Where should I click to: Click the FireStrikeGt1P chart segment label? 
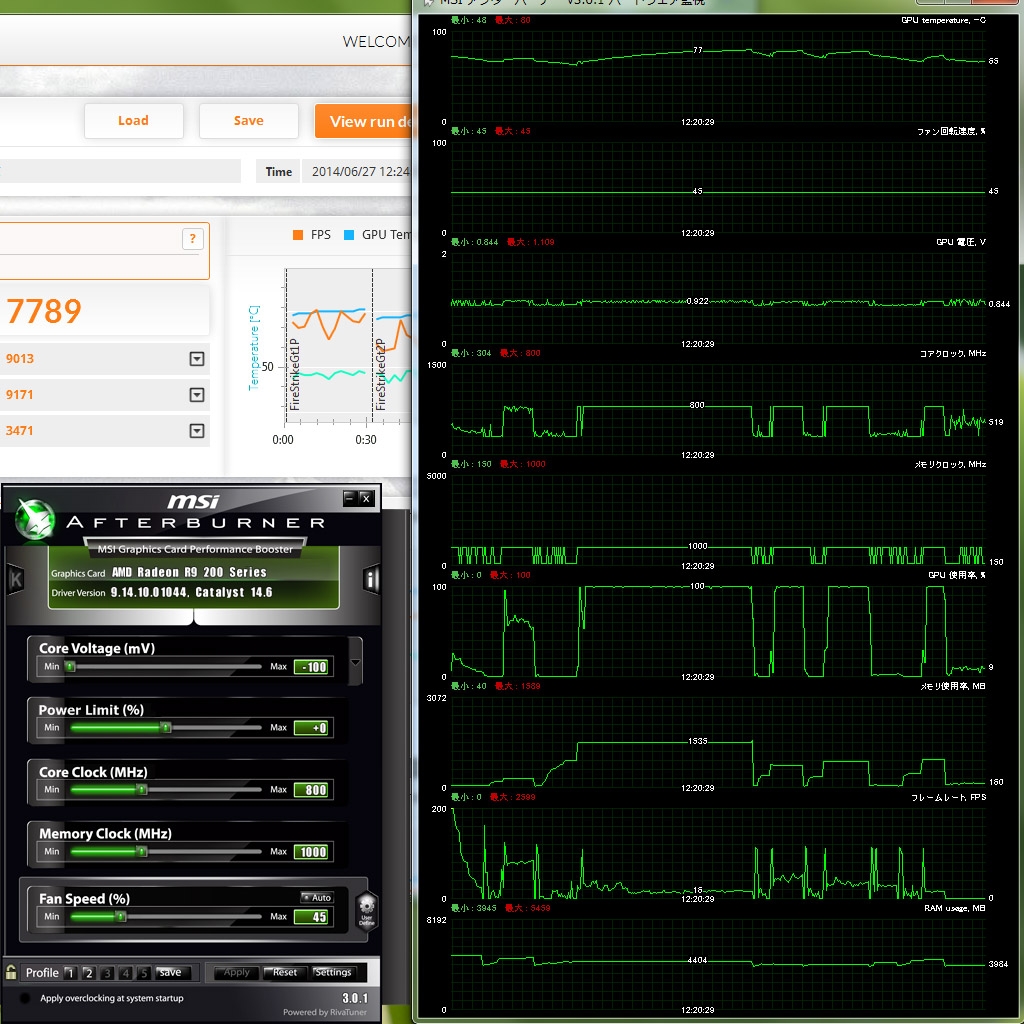click(295, 374)
